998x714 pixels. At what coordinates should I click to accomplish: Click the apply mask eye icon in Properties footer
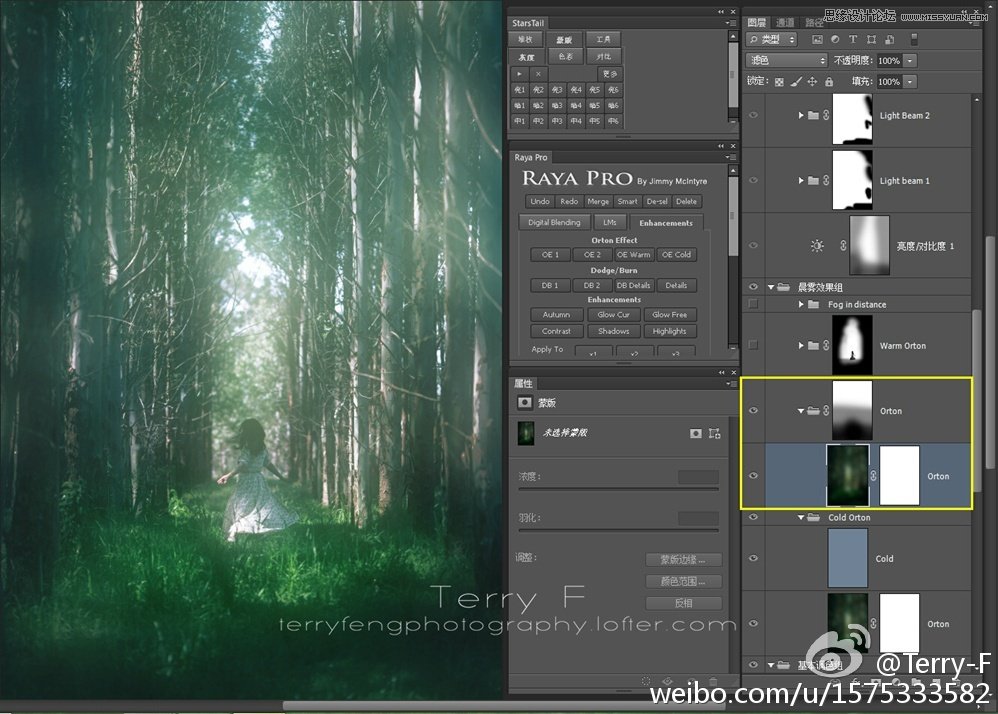pos(667,681)
